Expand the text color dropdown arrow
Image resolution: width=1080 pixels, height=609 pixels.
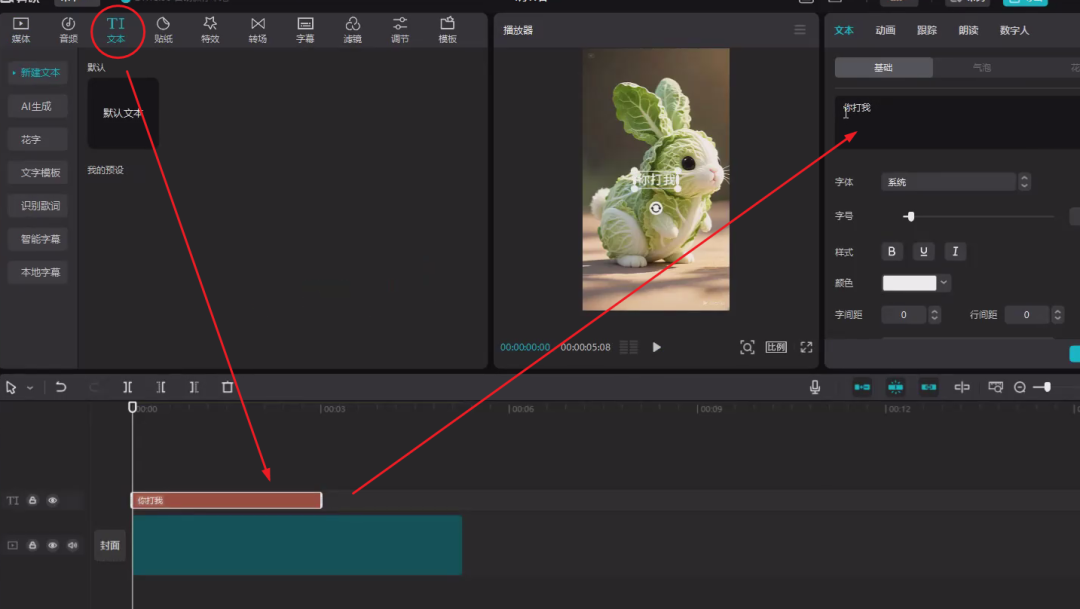point(943,283)
